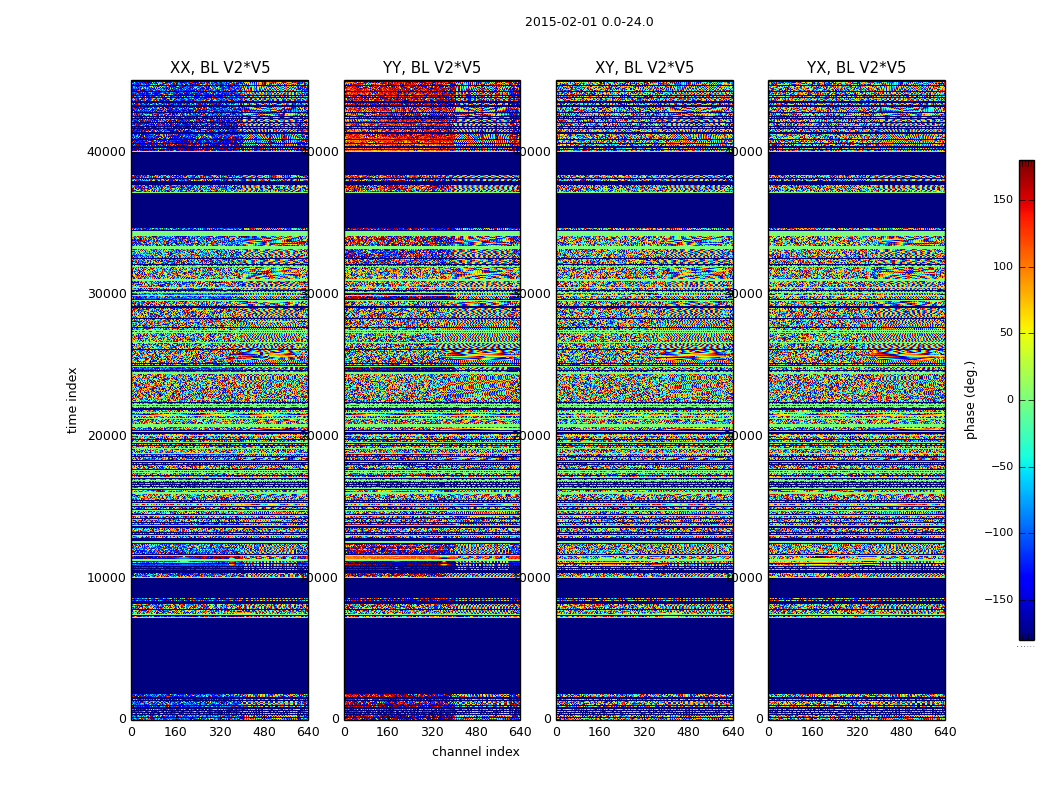
Task: Click the 'phase (deg.)' colorbar label
Action: click(x=970, y=400)
